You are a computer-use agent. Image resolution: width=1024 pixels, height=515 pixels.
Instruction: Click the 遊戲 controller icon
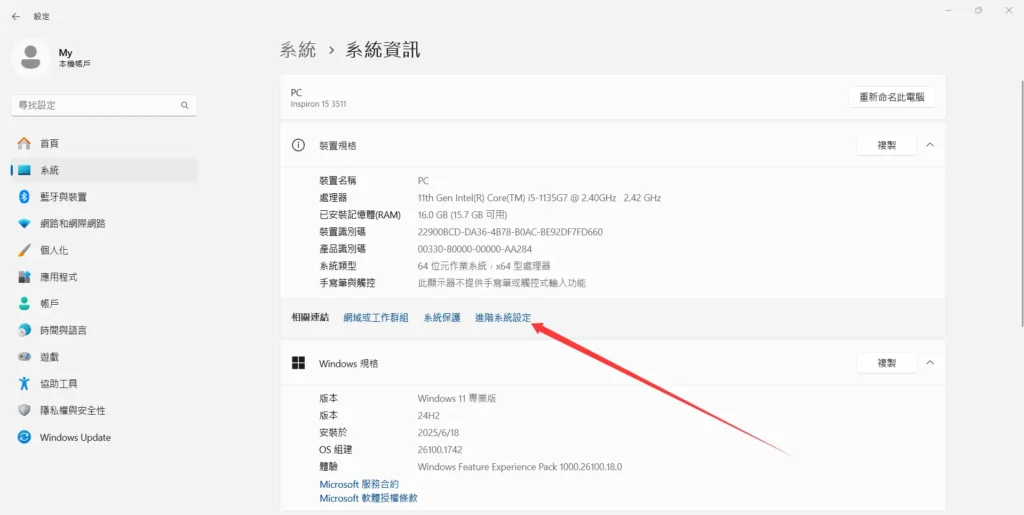[x=24, y=357]
